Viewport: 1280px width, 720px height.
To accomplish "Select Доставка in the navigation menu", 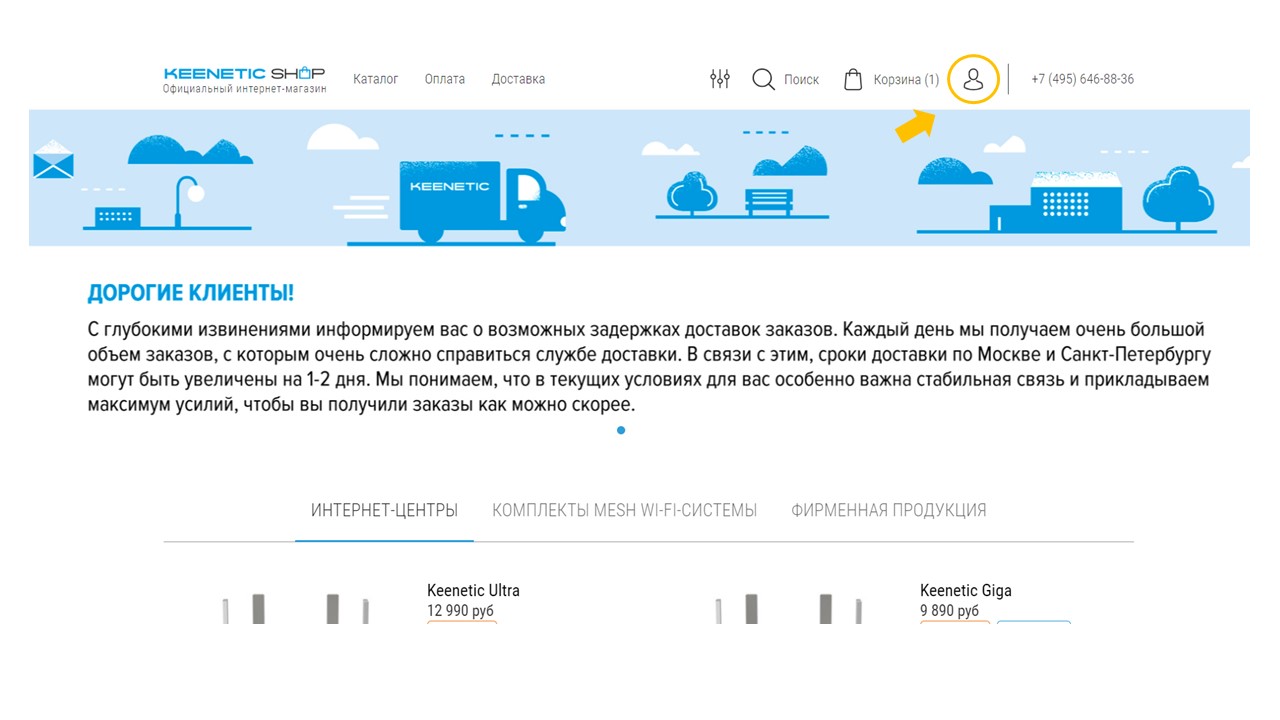I will click(x=518, y=78).
